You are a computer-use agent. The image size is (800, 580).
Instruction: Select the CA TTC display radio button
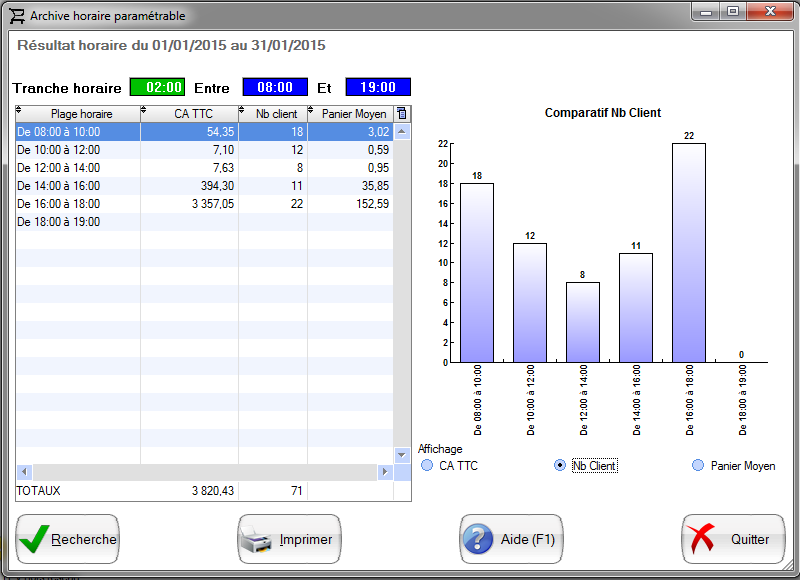coord(428,466)
